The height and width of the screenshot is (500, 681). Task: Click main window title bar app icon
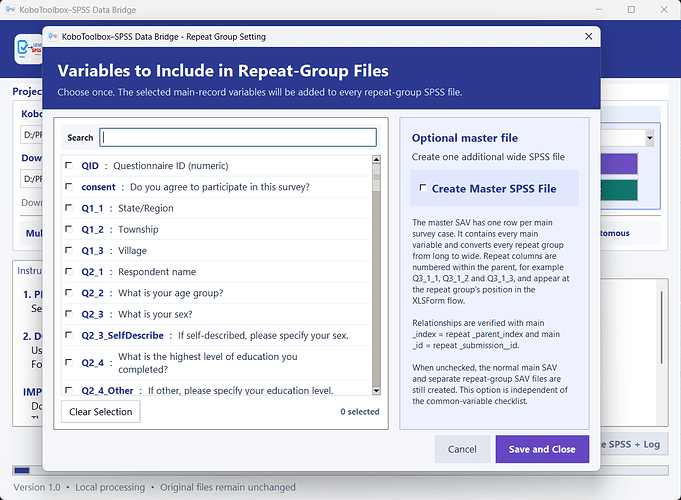click(x=10, y=10)
